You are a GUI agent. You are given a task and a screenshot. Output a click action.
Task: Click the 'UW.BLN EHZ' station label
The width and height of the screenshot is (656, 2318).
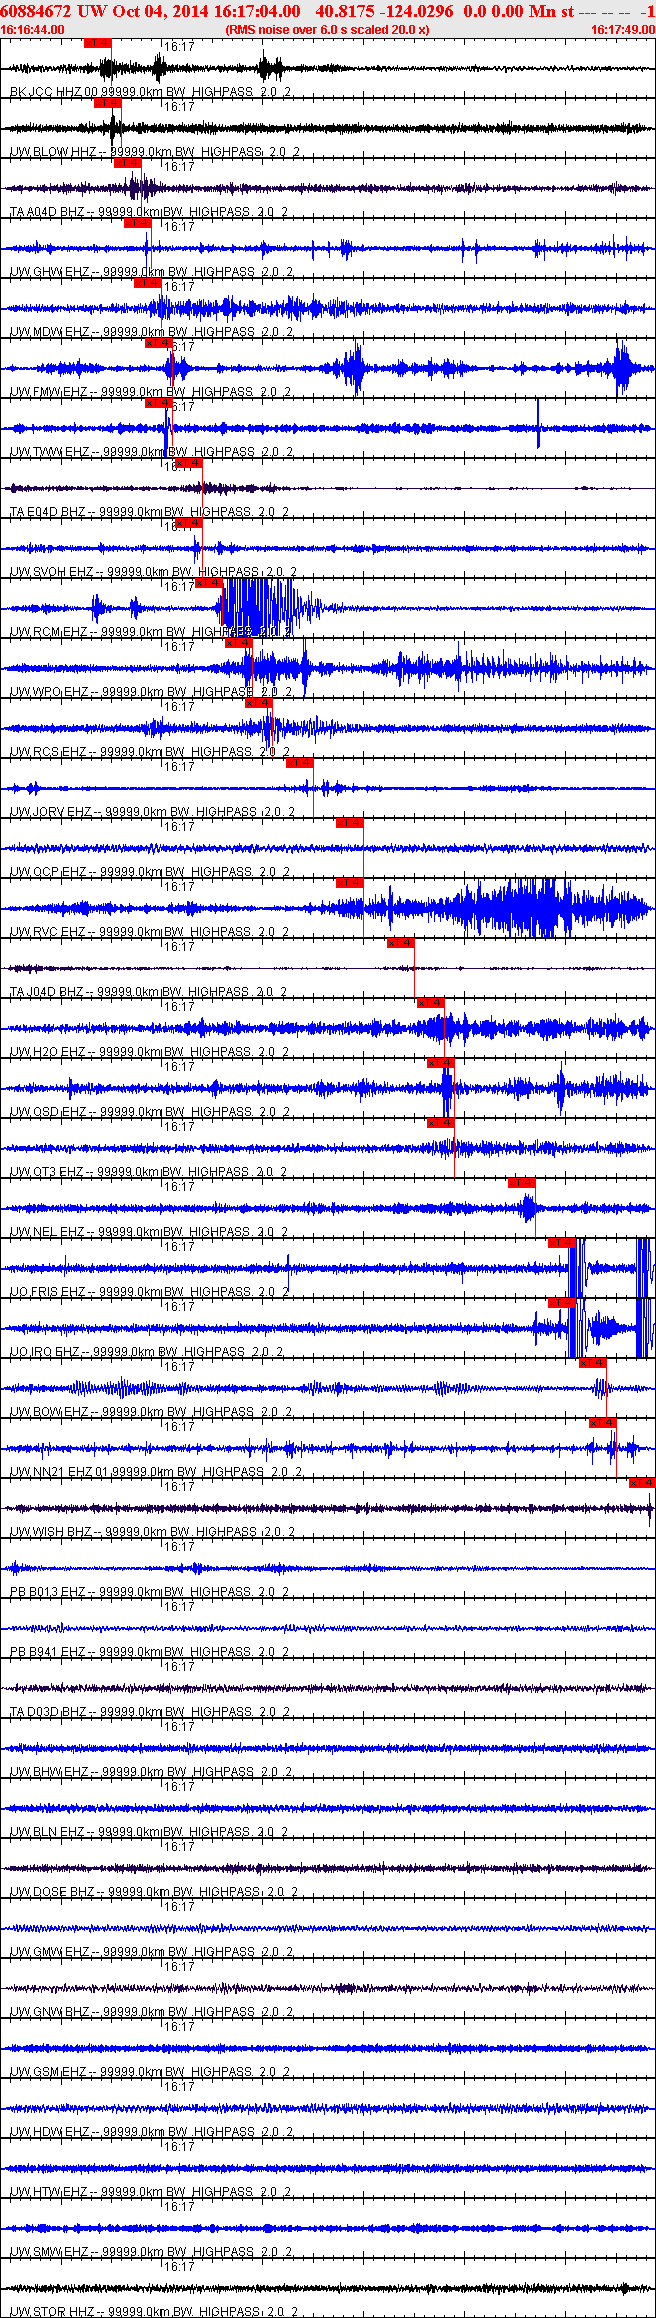pyautogui.click(x=48, y=1832)
